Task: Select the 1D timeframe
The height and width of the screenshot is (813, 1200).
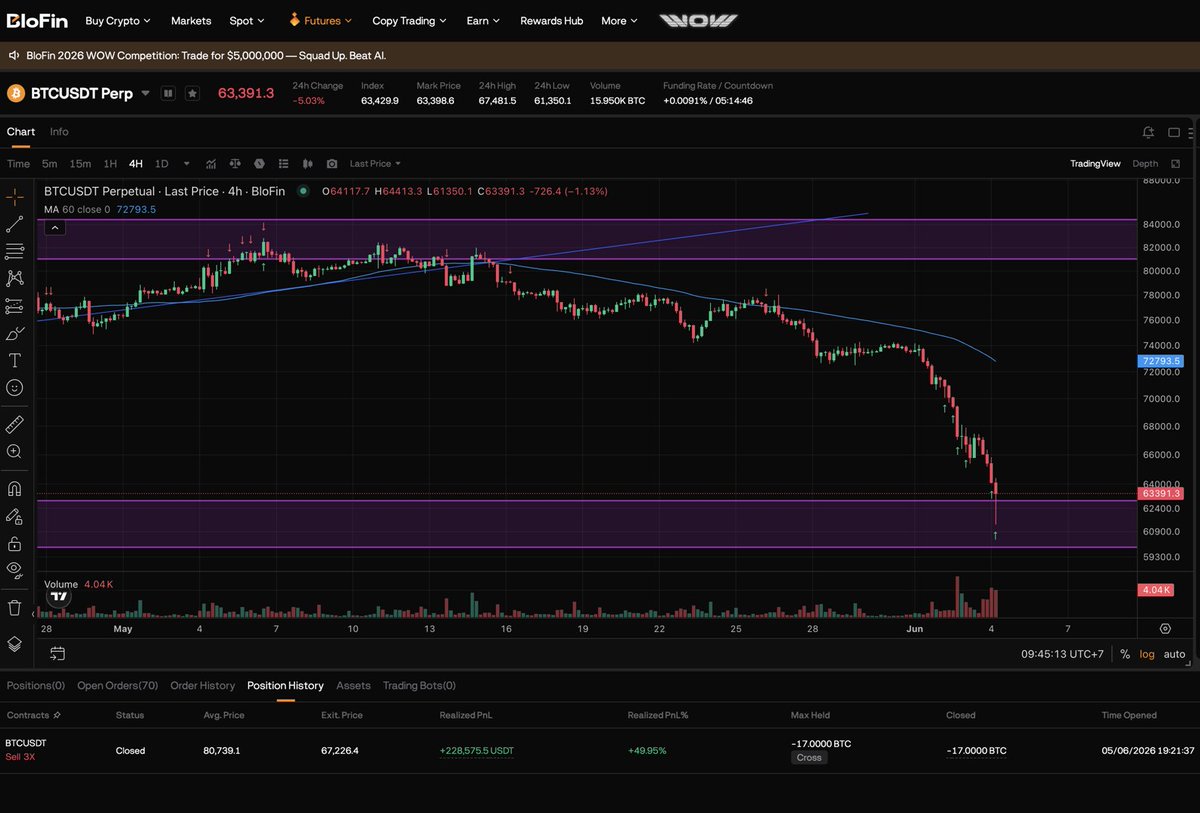Action: pyautogui.click(x=161, y=164)
